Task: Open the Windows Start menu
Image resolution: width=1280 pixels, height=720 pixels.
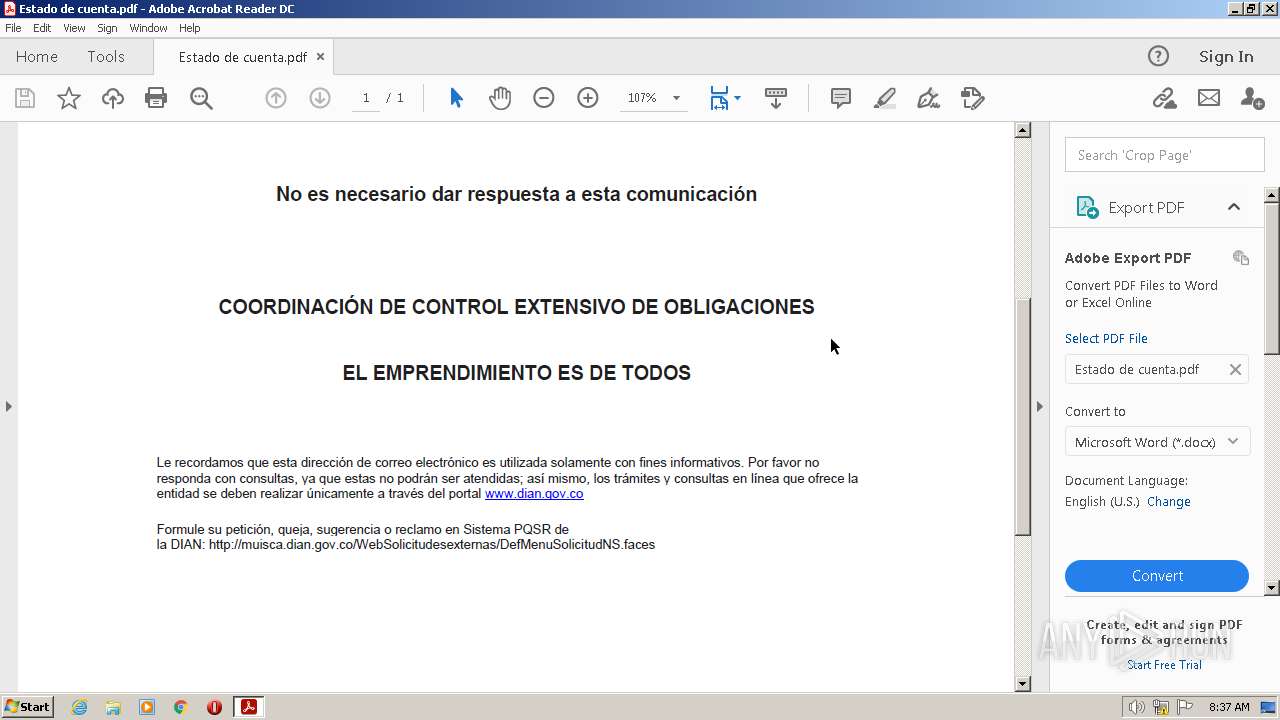Action: tap(28, 707)
